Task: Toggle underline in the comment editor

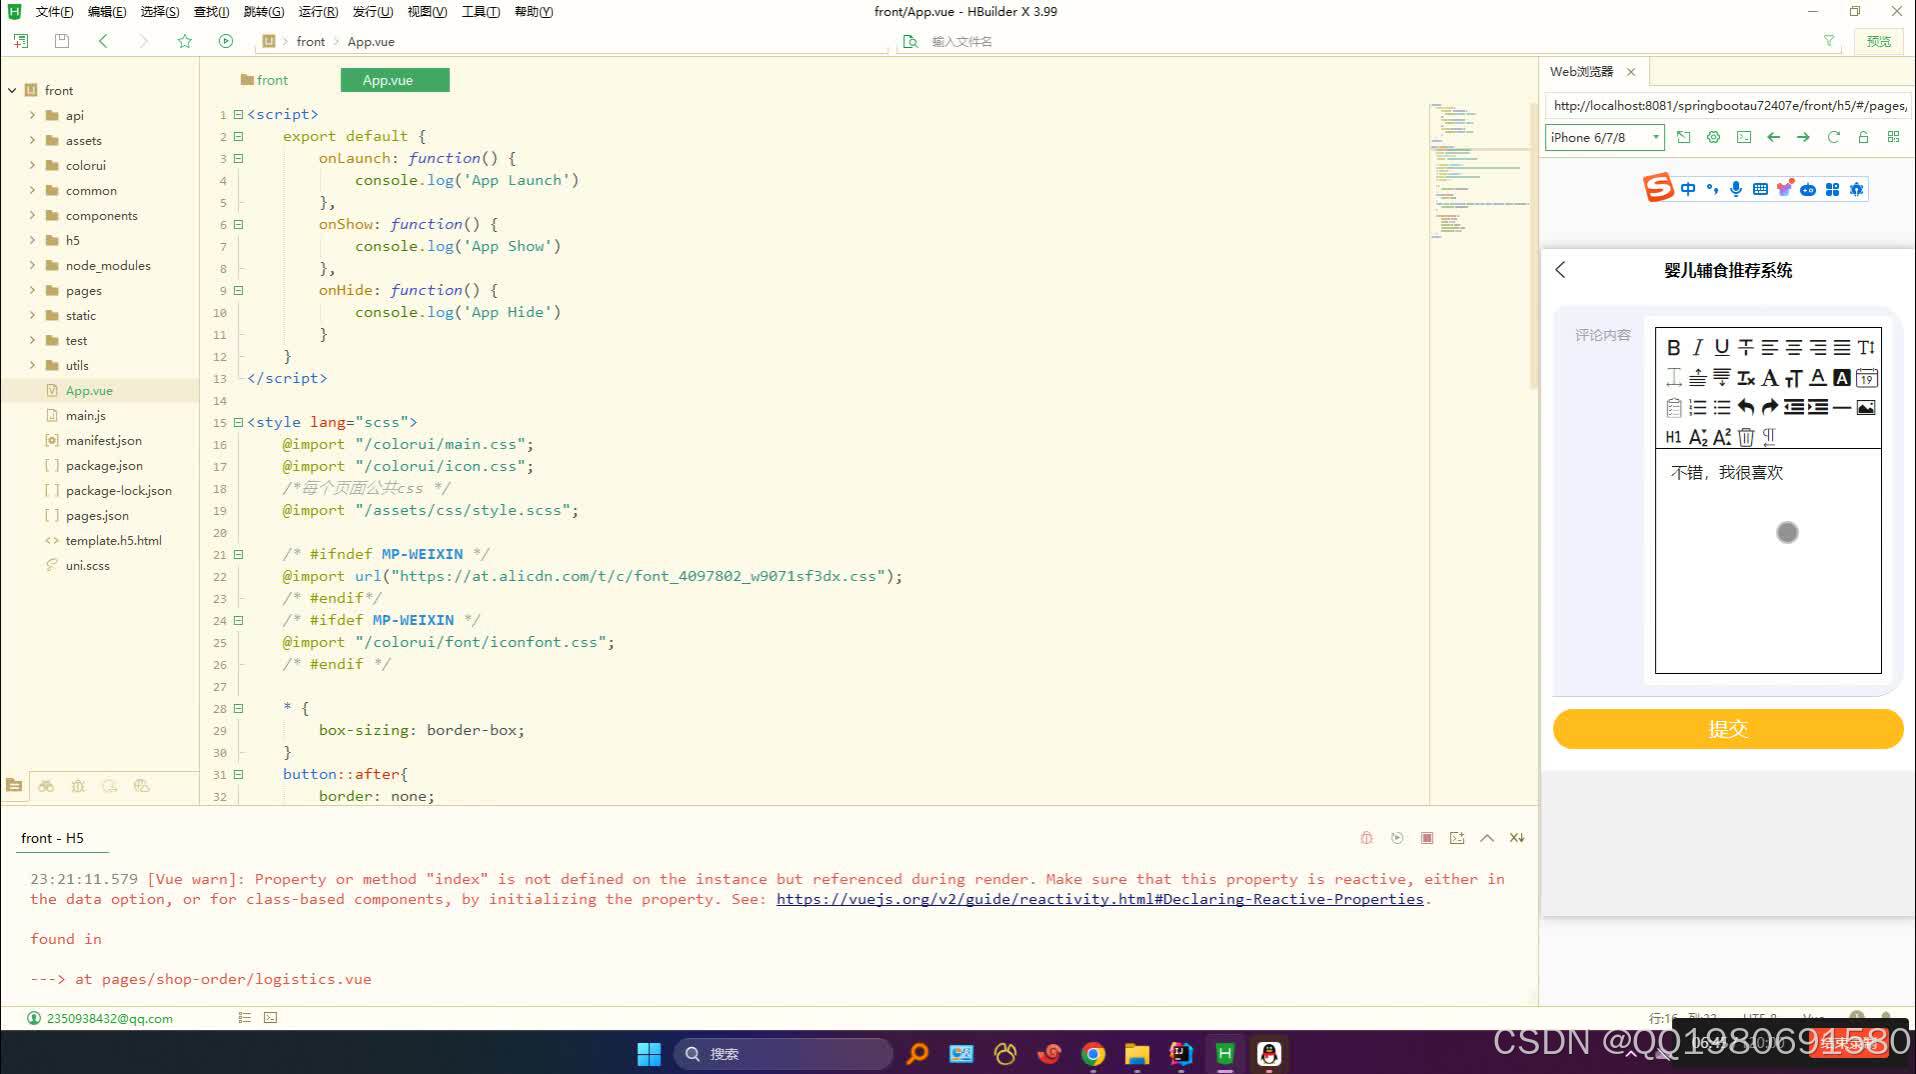Action: pos(1721,348)
